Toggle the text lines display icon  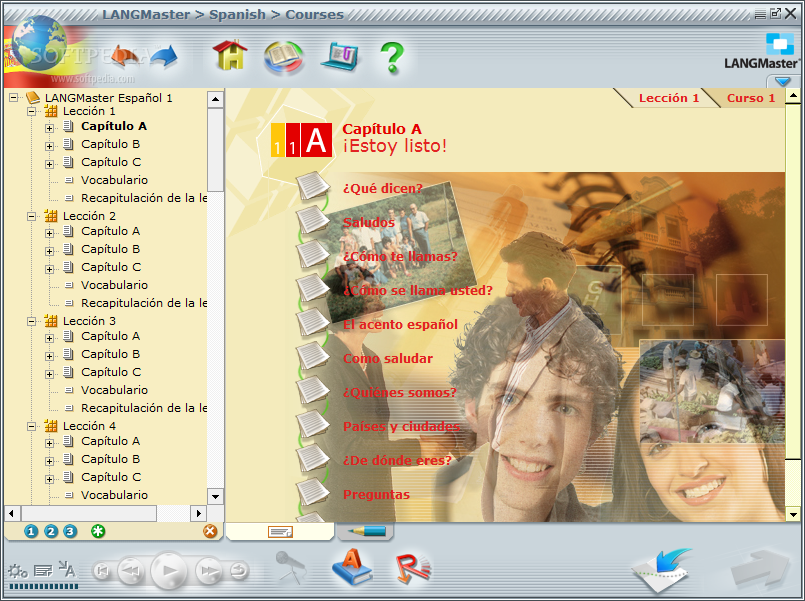click(43, 570)
